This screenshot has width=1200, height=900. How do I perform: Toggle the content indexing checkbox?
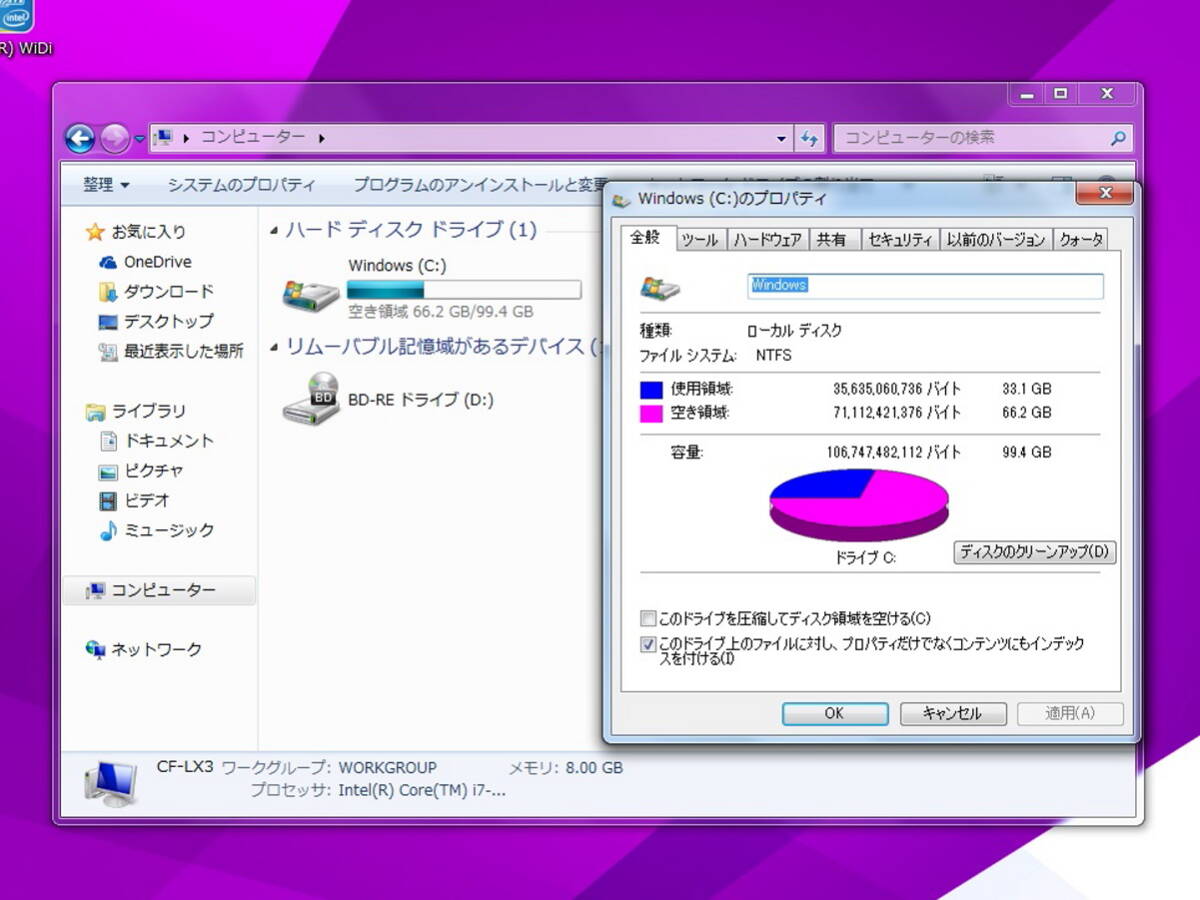649,645
